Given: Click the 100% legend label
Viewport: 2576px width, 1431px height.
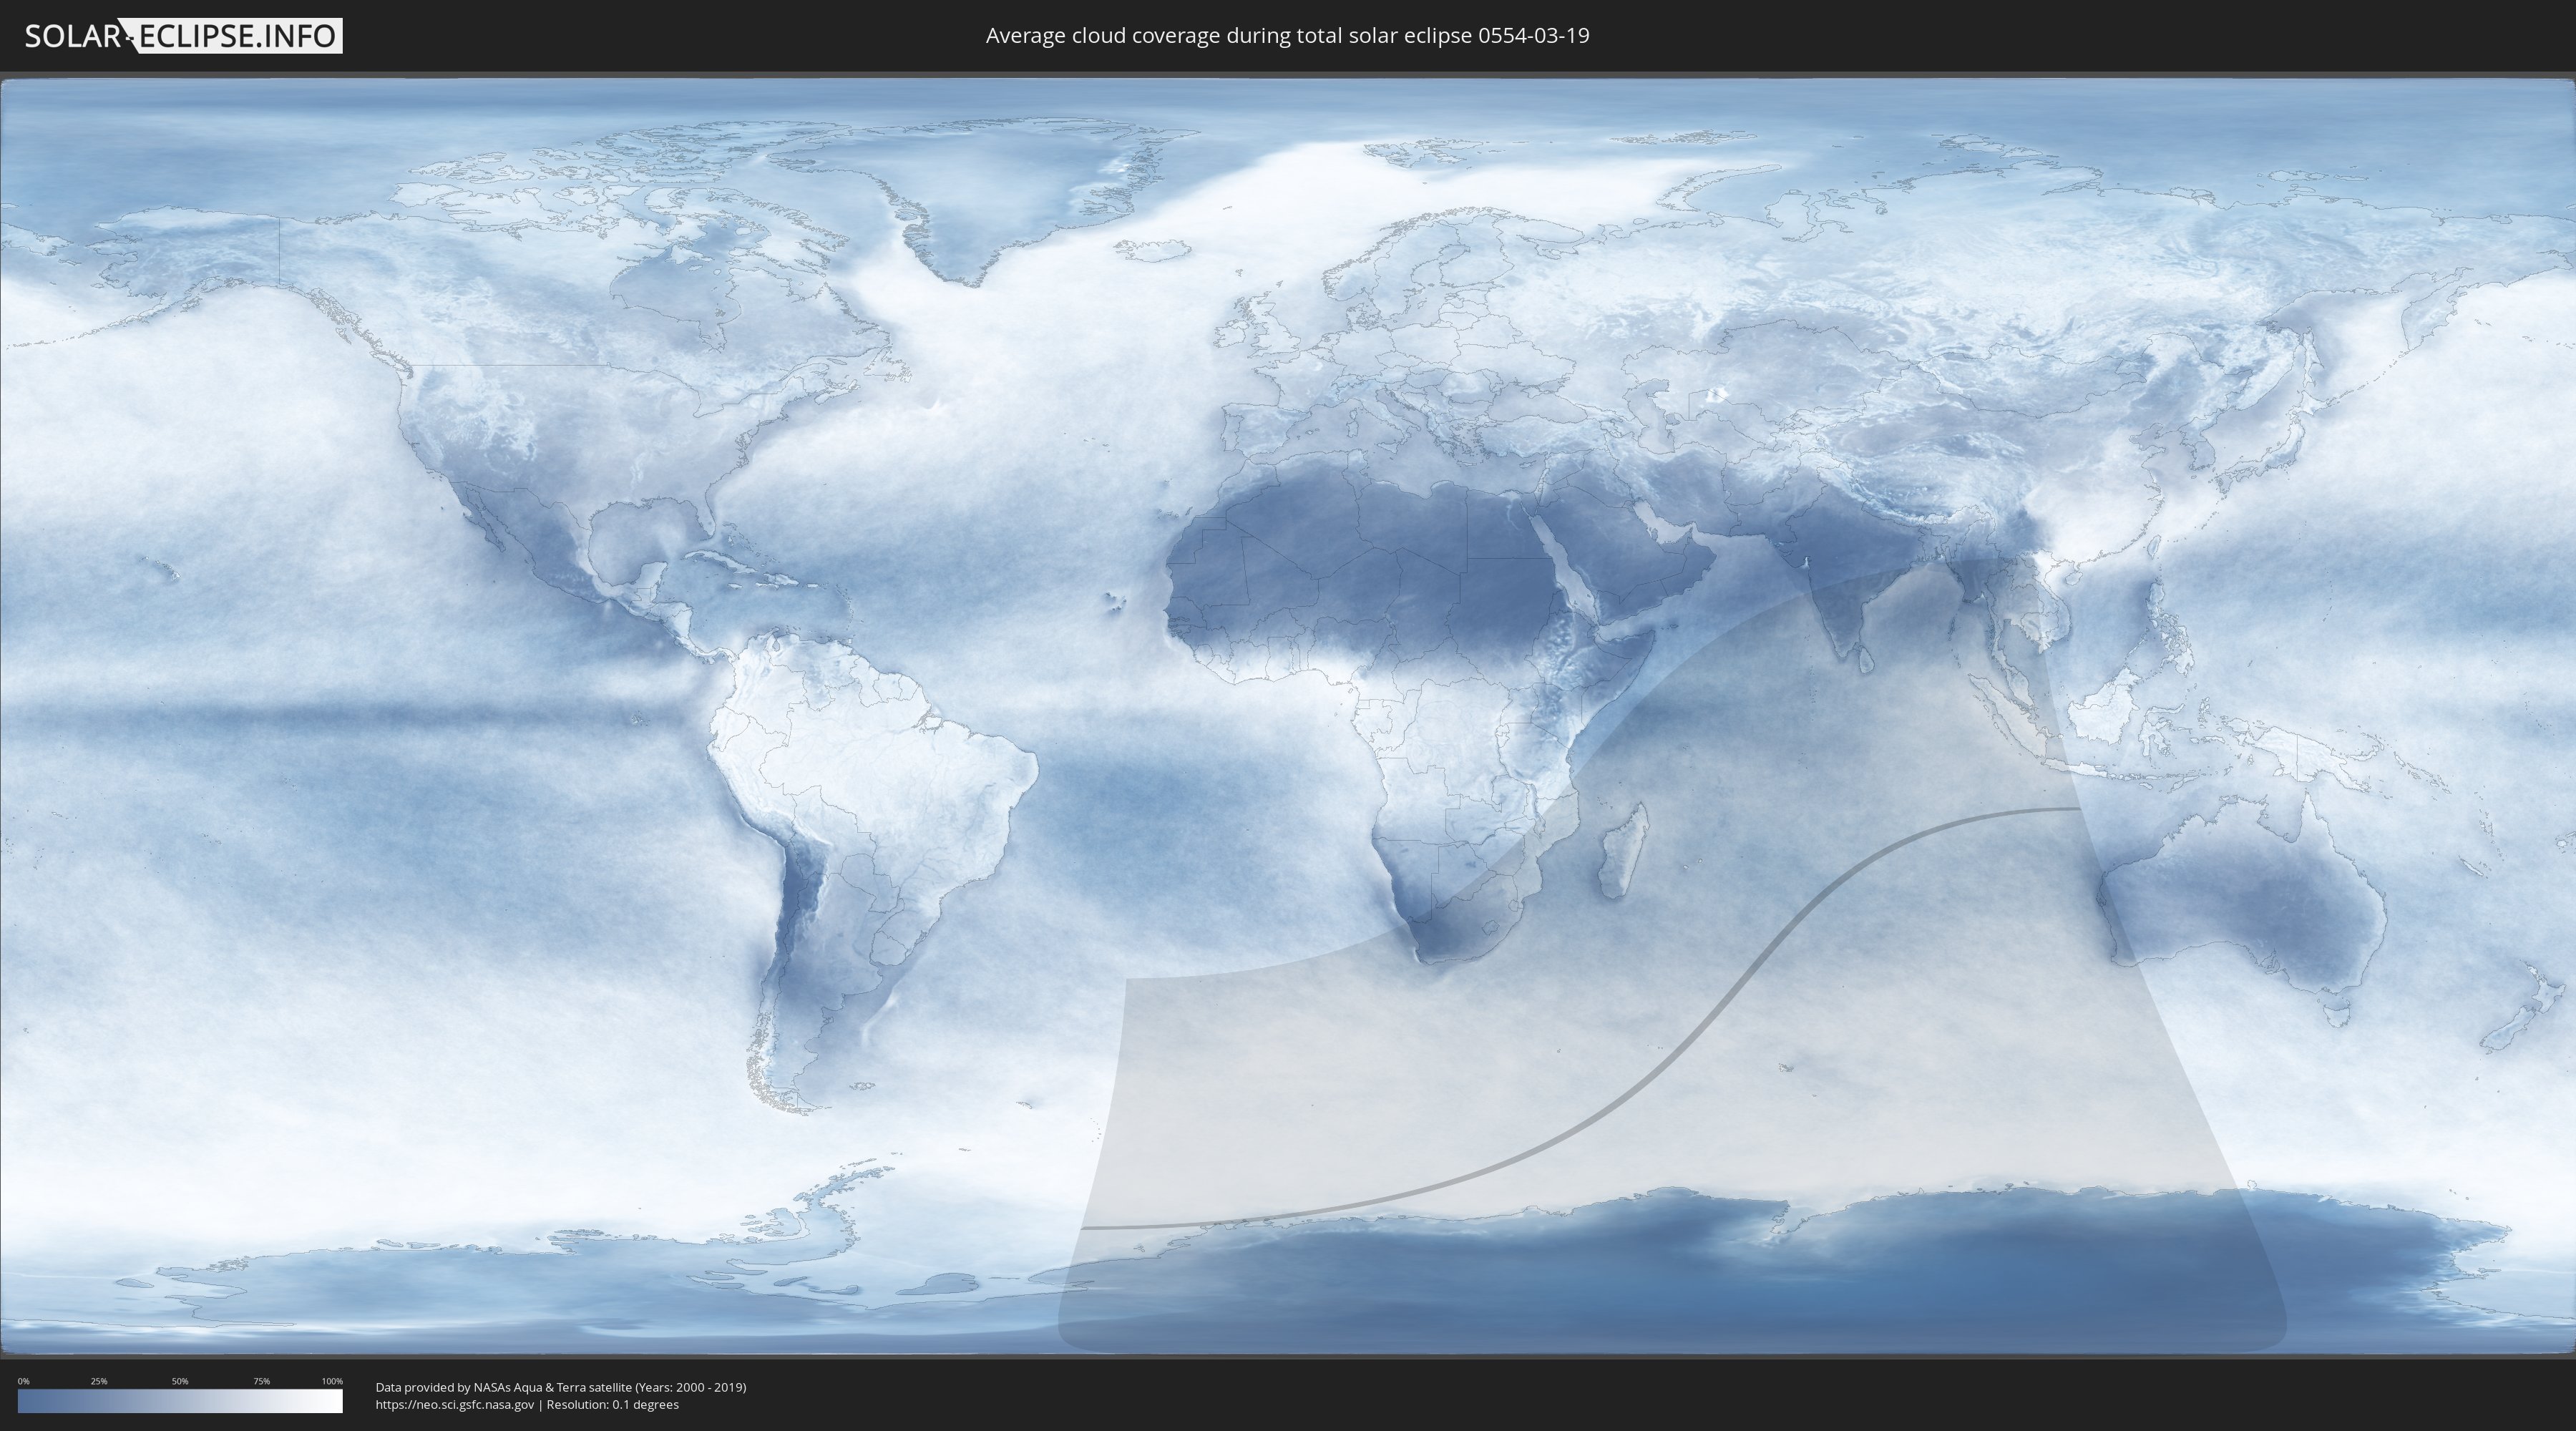Looking at the screenshot, I should 332,1381.
